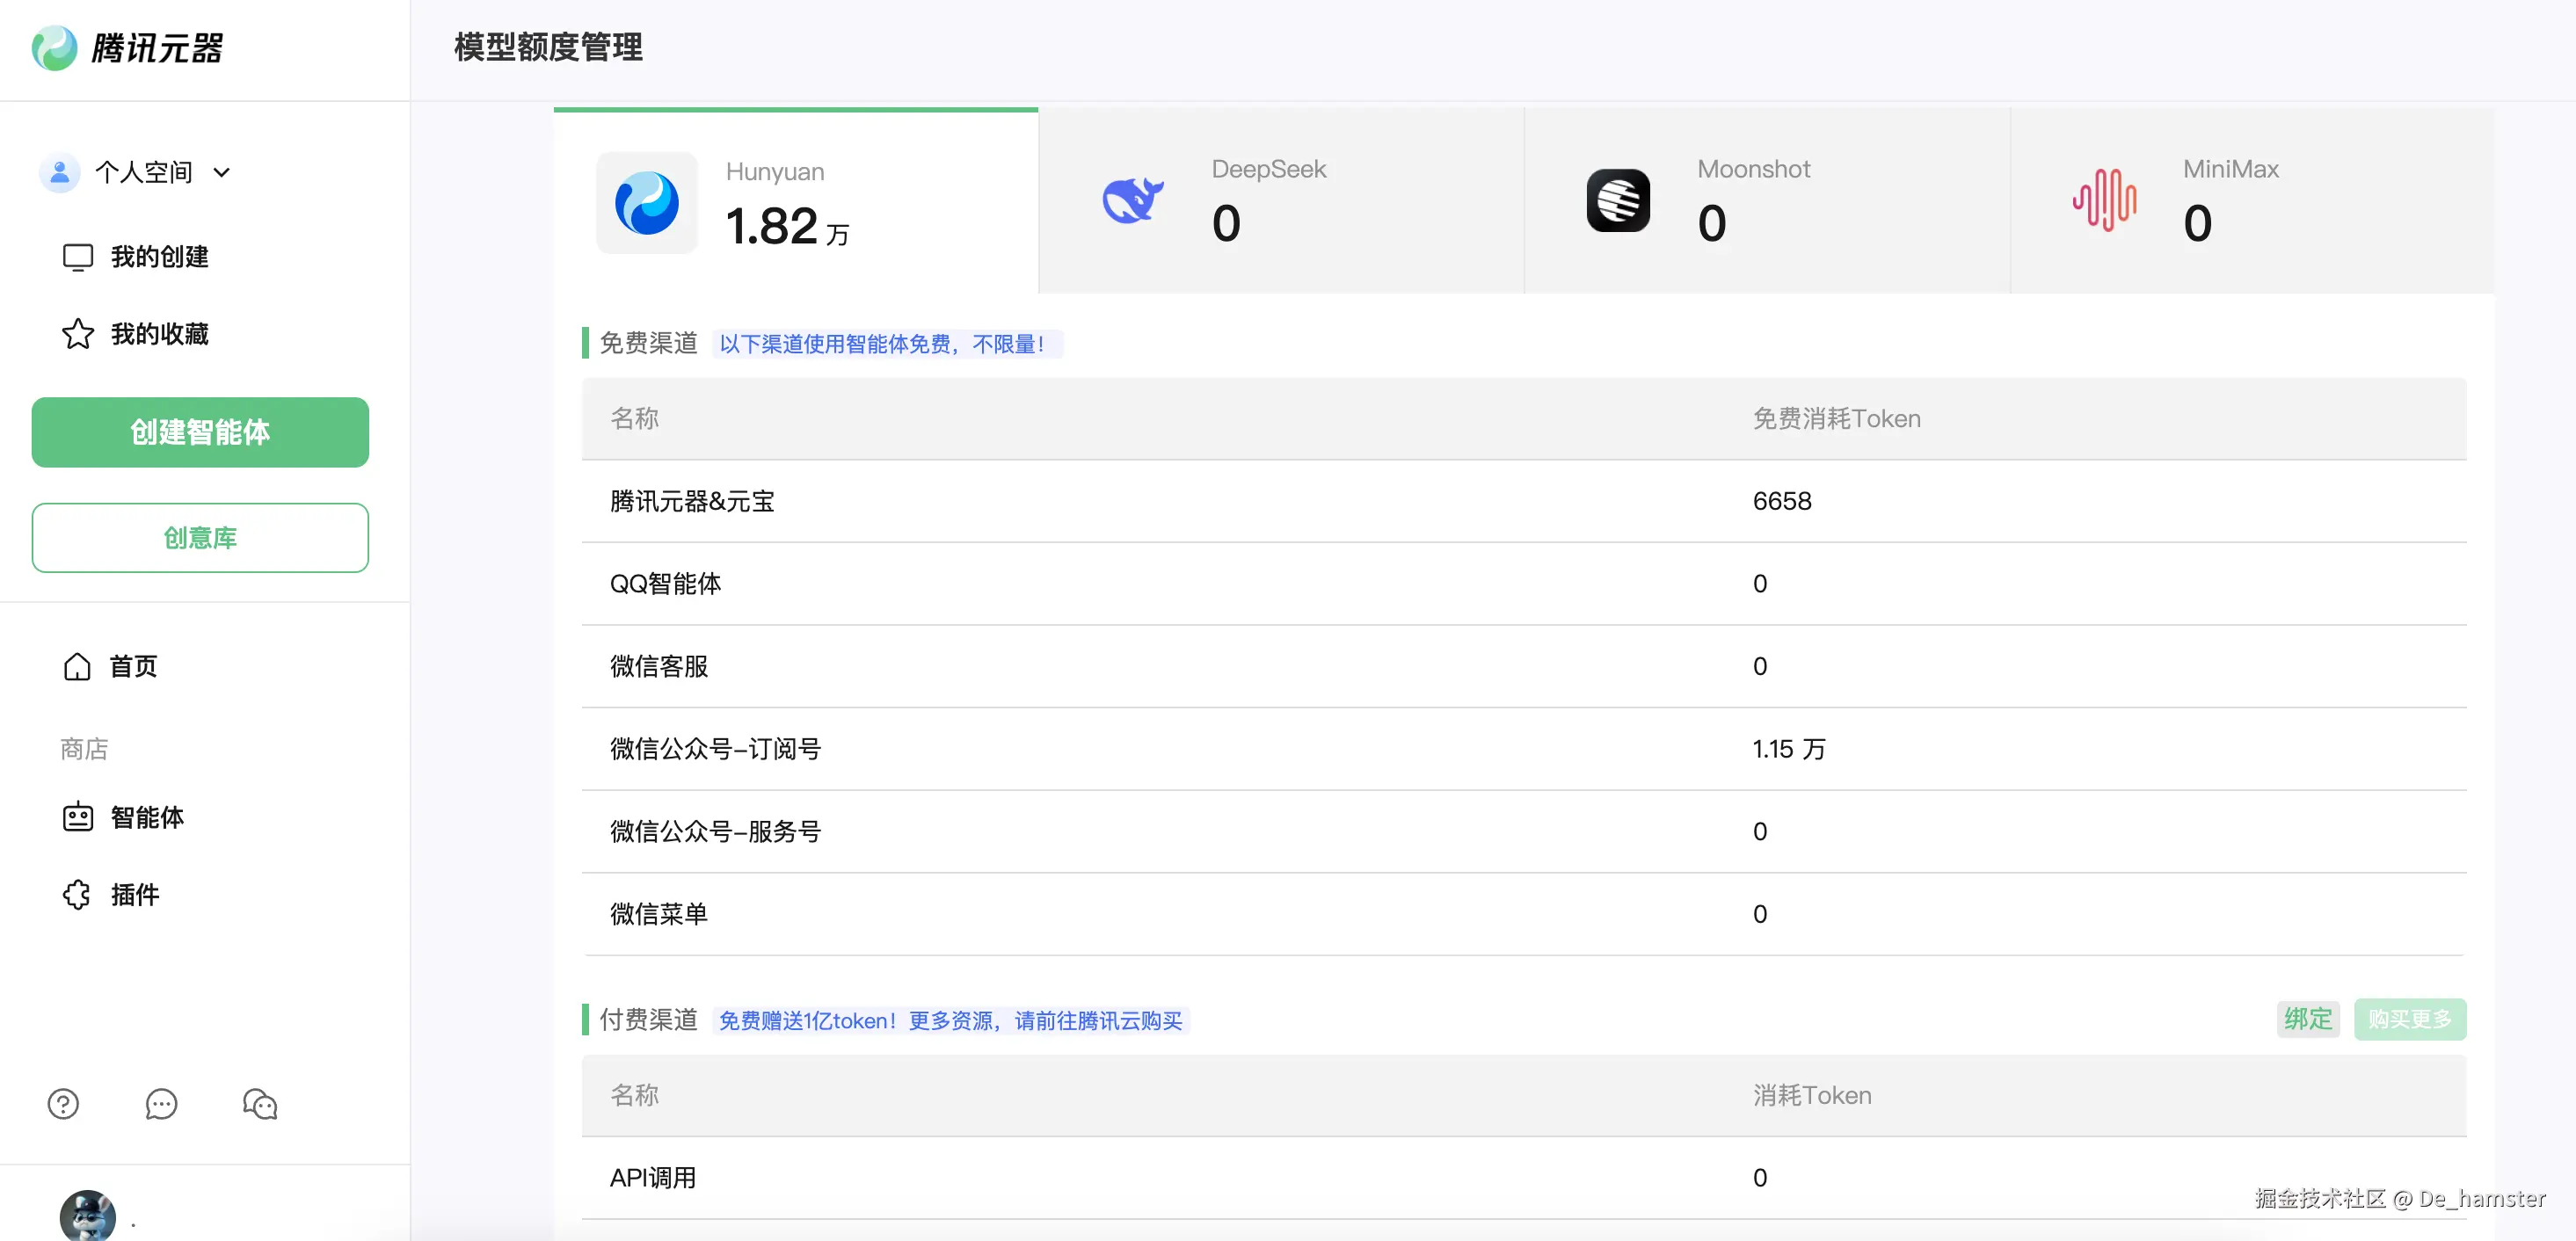
Task: Click the 消耗Token column header
Action: click(x=1812, y=1095)
